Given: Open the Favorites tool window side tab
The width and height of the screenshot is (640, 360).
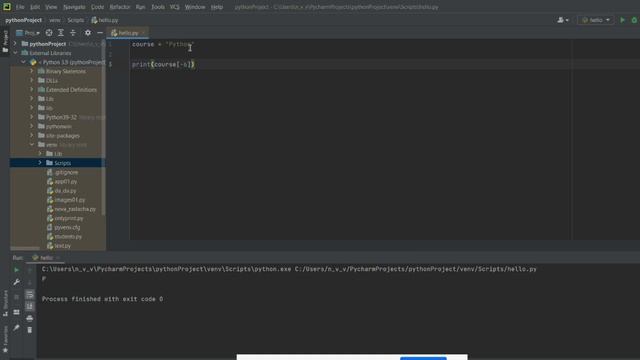Looking at the screenshot, I should coord(5,339).
